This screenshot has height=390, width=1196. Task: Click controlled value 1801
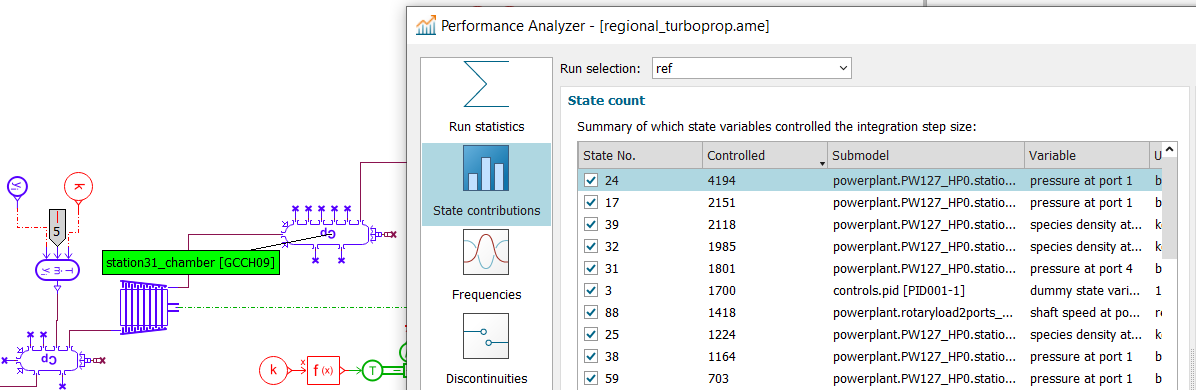pos(722,269)
